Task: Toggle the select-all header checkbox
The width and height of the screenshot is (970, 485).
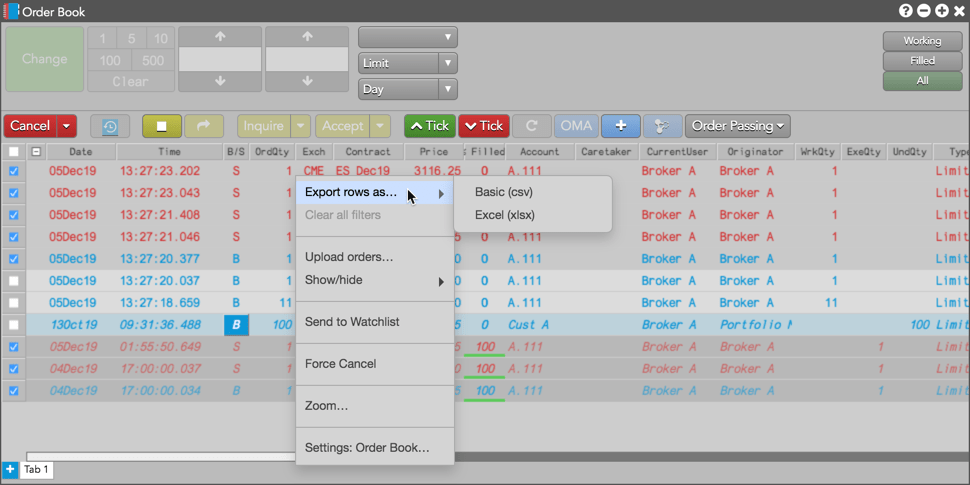Action: (x=14, y=152)
